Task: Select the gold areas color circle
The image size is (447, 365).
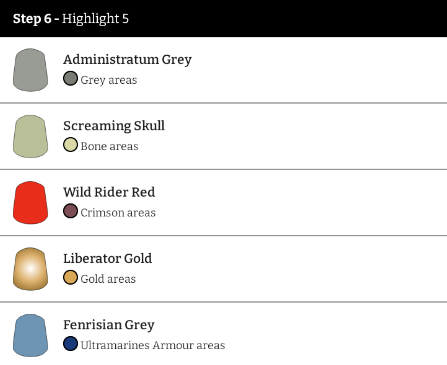Action: coord(70,278)
